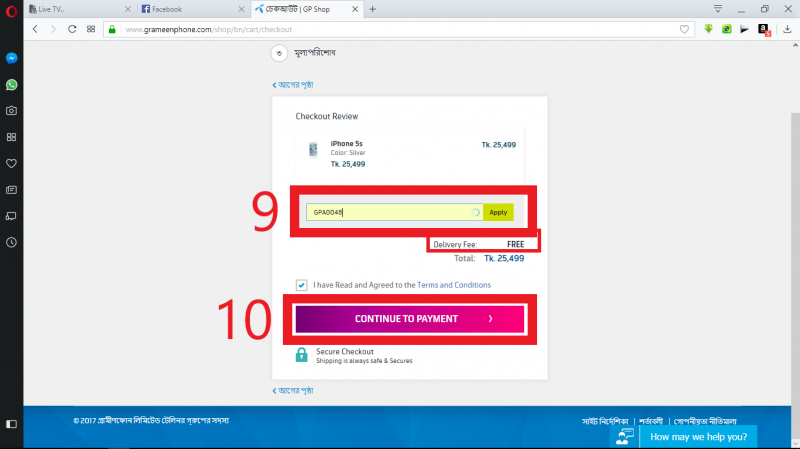The width and height of the screenshot is (800, 449).
Task: Close the Live TV tab
Action: tap(128, 9)
